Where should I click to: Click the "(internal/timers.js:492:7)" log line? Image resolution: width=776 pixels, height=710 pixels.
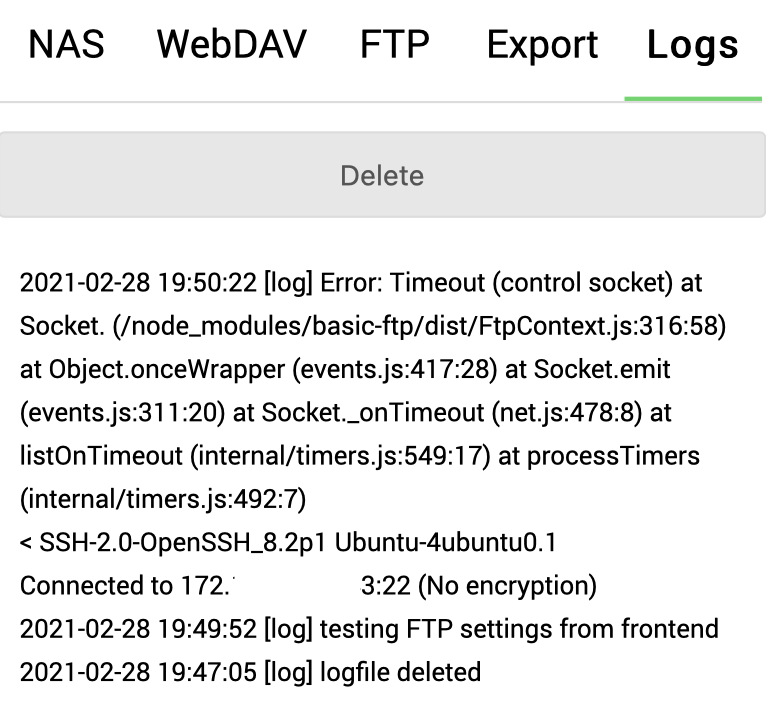point(163,499)
